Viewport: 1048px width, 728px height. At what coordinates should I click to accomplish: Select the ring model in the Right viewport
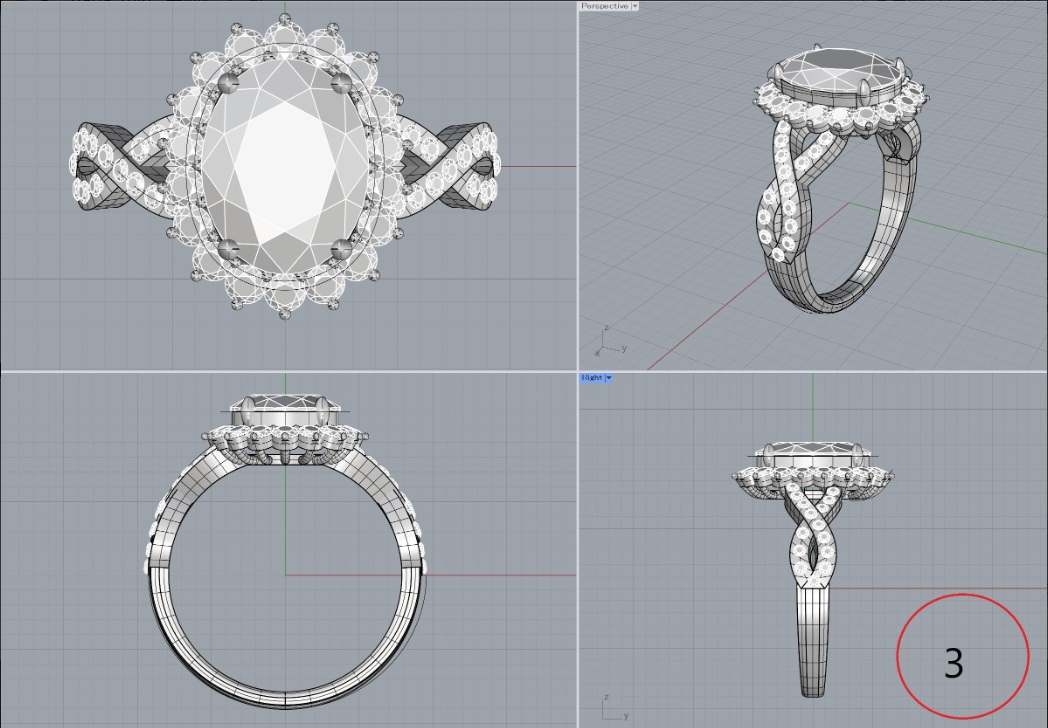click(x=813, y=568)
